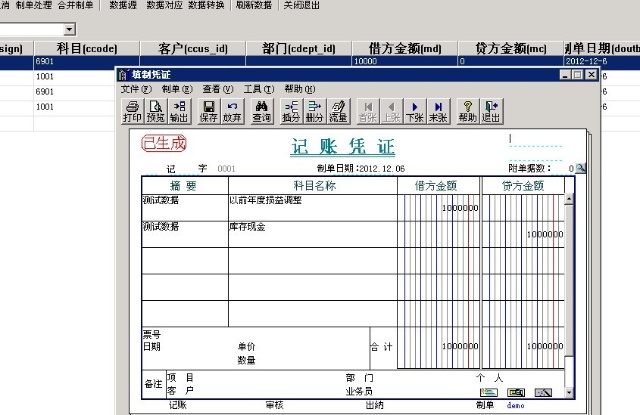640x415 pixels.
Task: Exit voucher window with 退出 icon
Action: point(491,111)
